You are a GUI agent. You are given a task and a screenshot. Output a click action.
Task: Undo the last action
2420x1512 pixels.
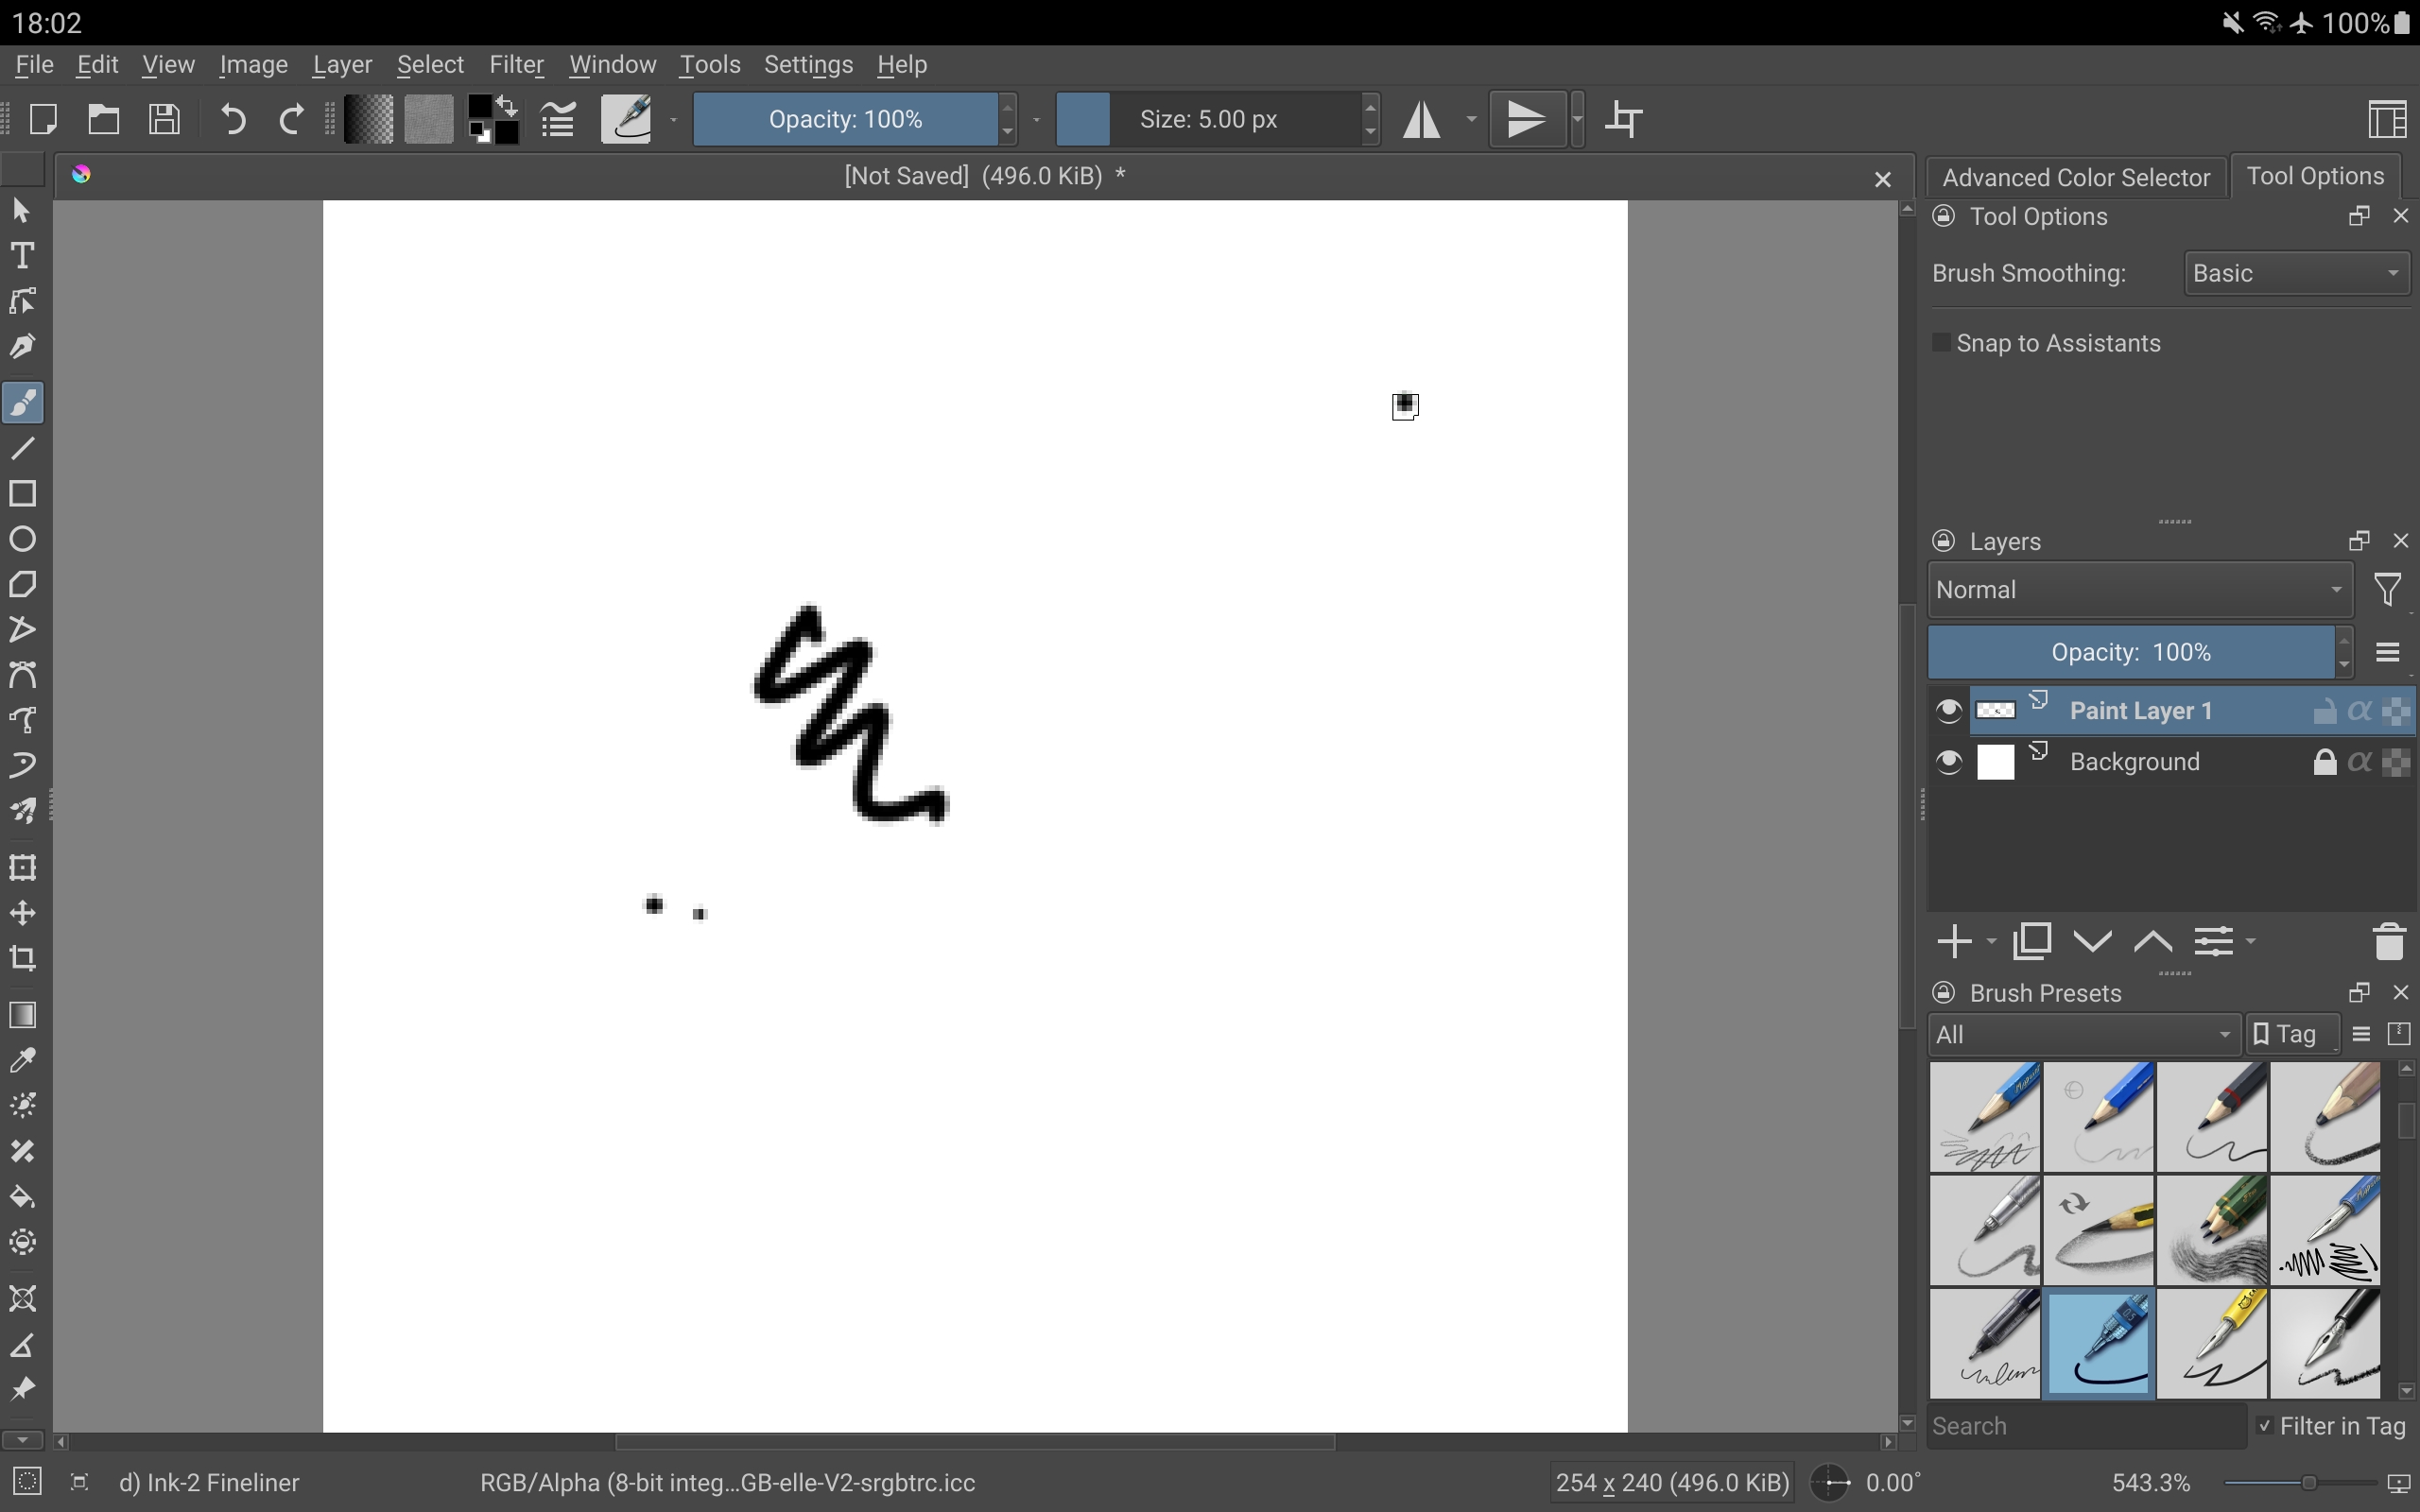coord(231,119)
